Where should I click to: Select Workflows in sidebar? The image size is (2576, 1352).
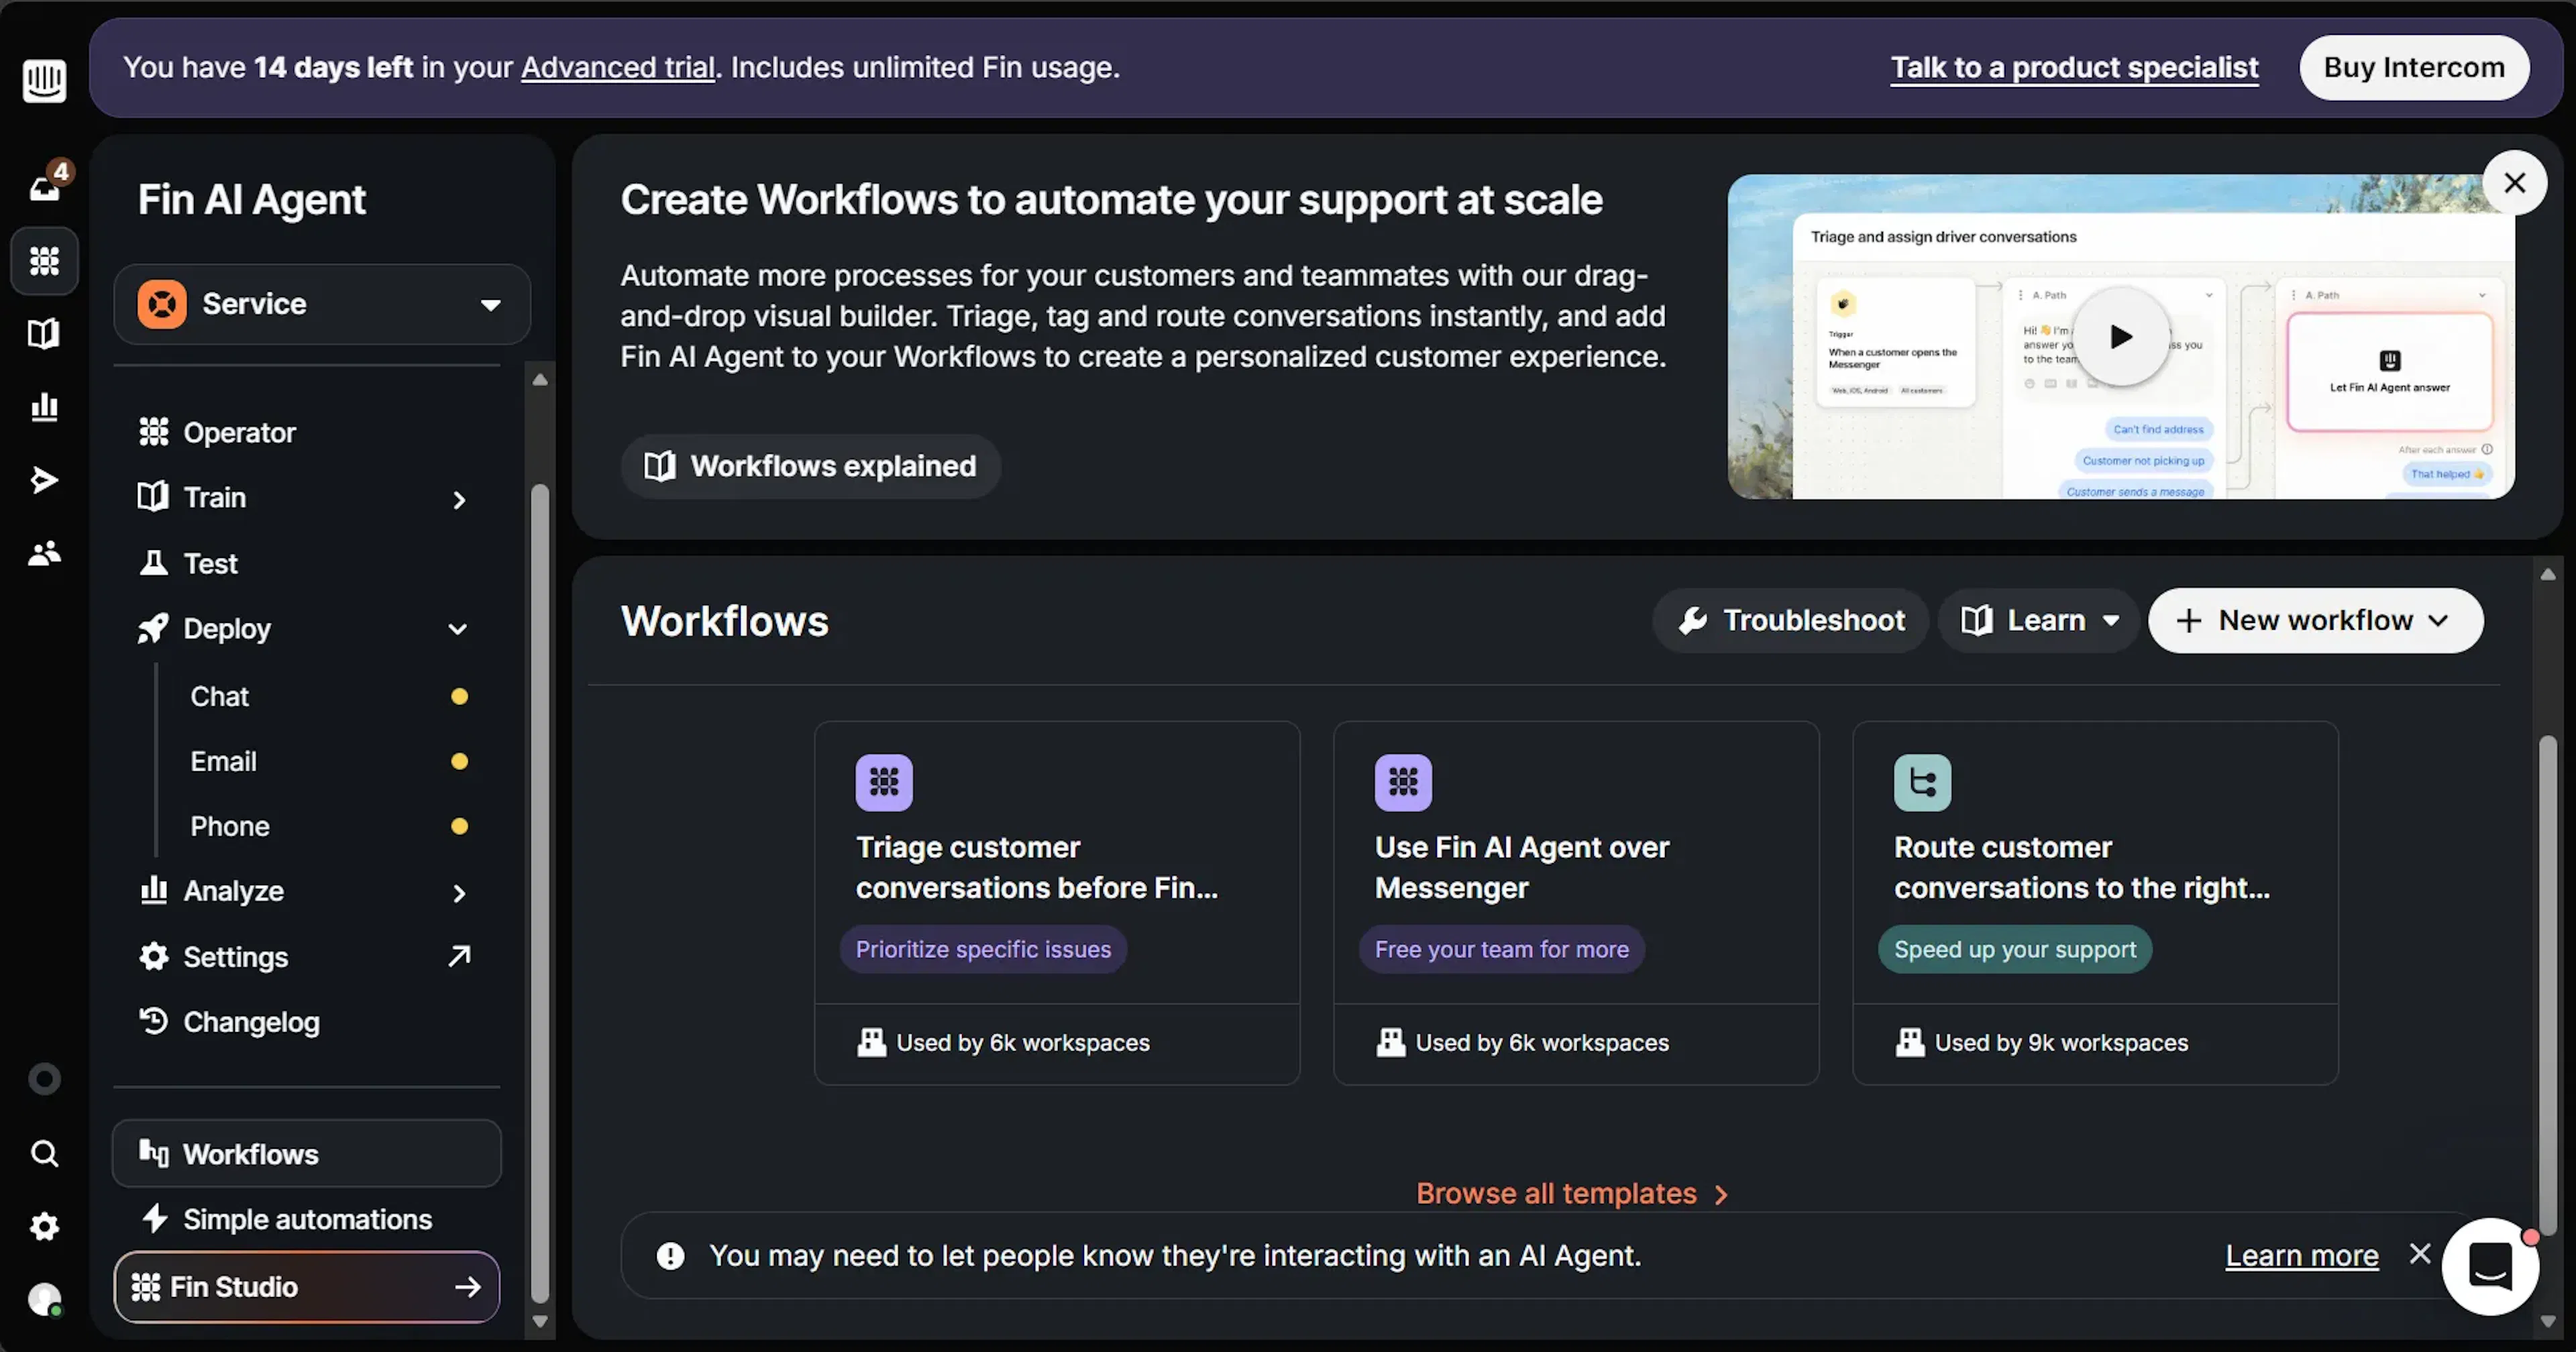[x=306, y=1153]
